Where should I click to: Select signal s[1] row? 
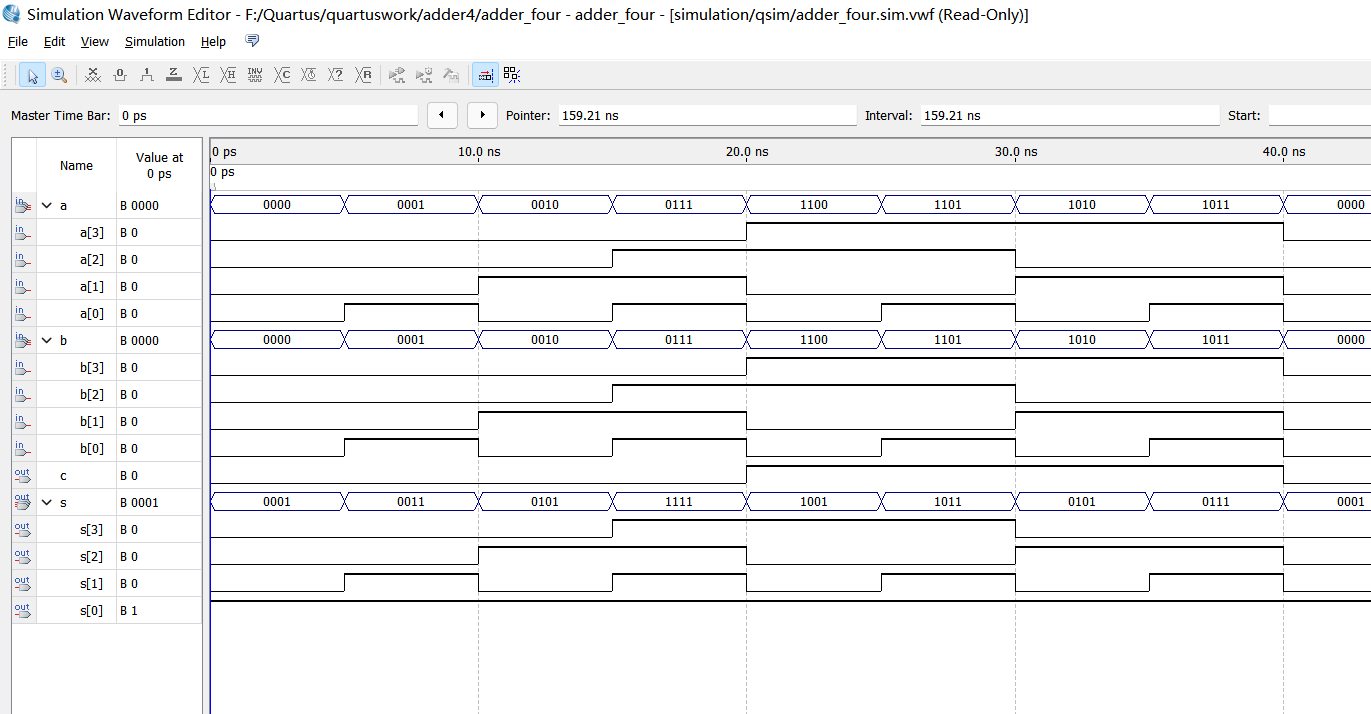106,583
